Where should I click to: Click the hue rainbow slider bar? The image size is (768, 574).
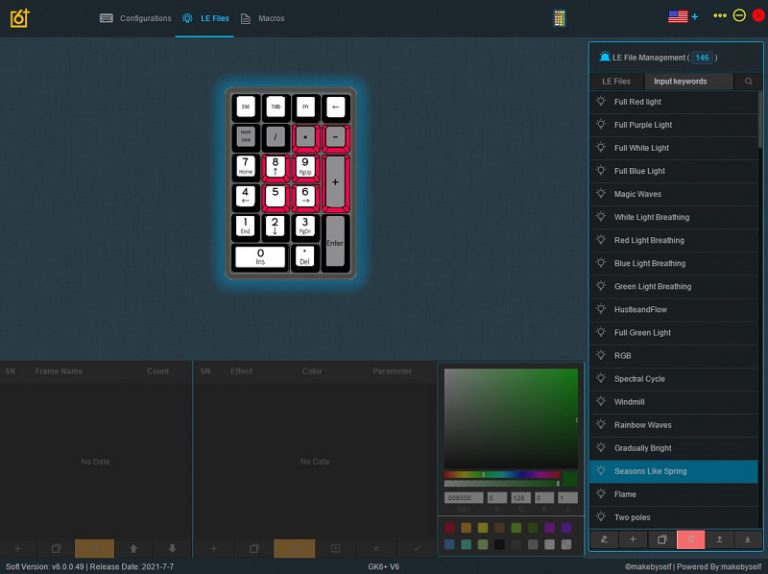[501, 474]
